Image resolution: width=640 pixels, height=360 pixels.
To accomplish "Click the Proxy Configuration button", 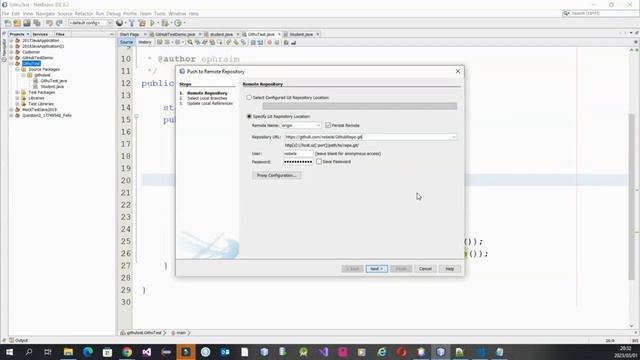I will pyautogui.click(x=276, y=176).
